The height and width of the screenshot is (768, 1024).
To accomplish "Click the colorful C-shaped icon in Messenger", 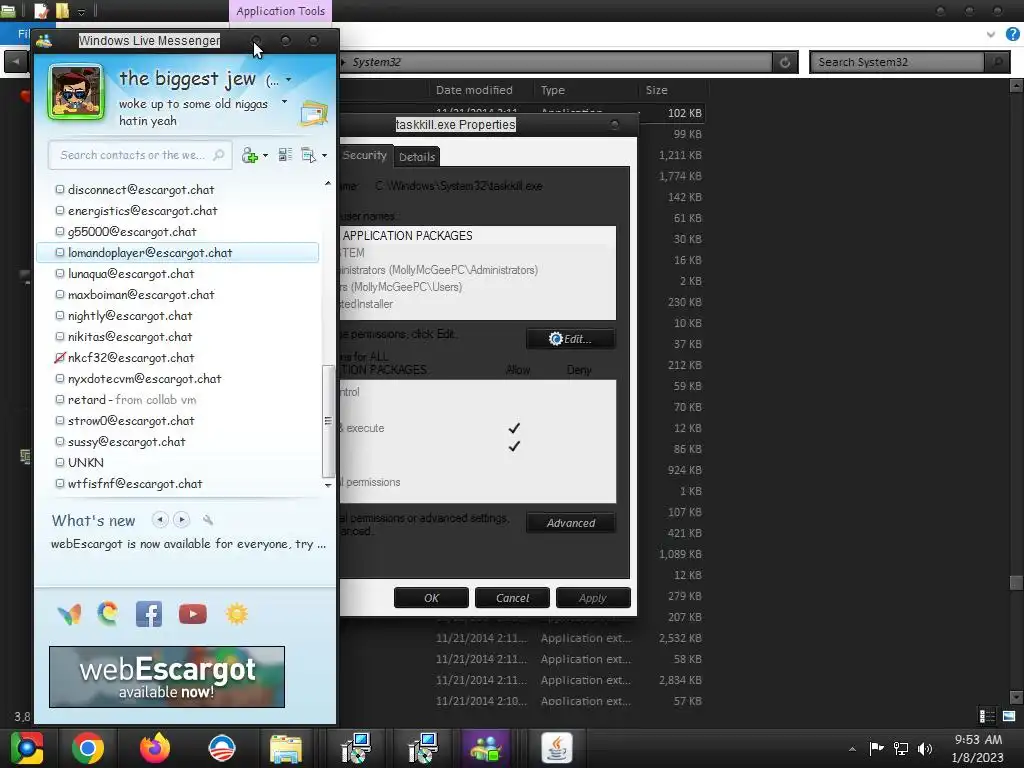I will pos(108,614).
